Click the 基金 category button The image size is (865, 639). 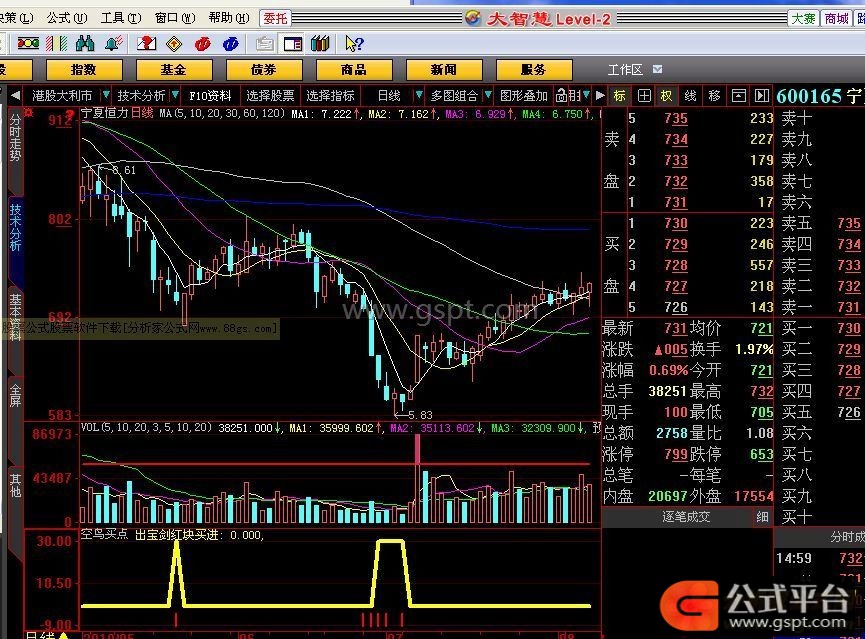tap(174, 70)
